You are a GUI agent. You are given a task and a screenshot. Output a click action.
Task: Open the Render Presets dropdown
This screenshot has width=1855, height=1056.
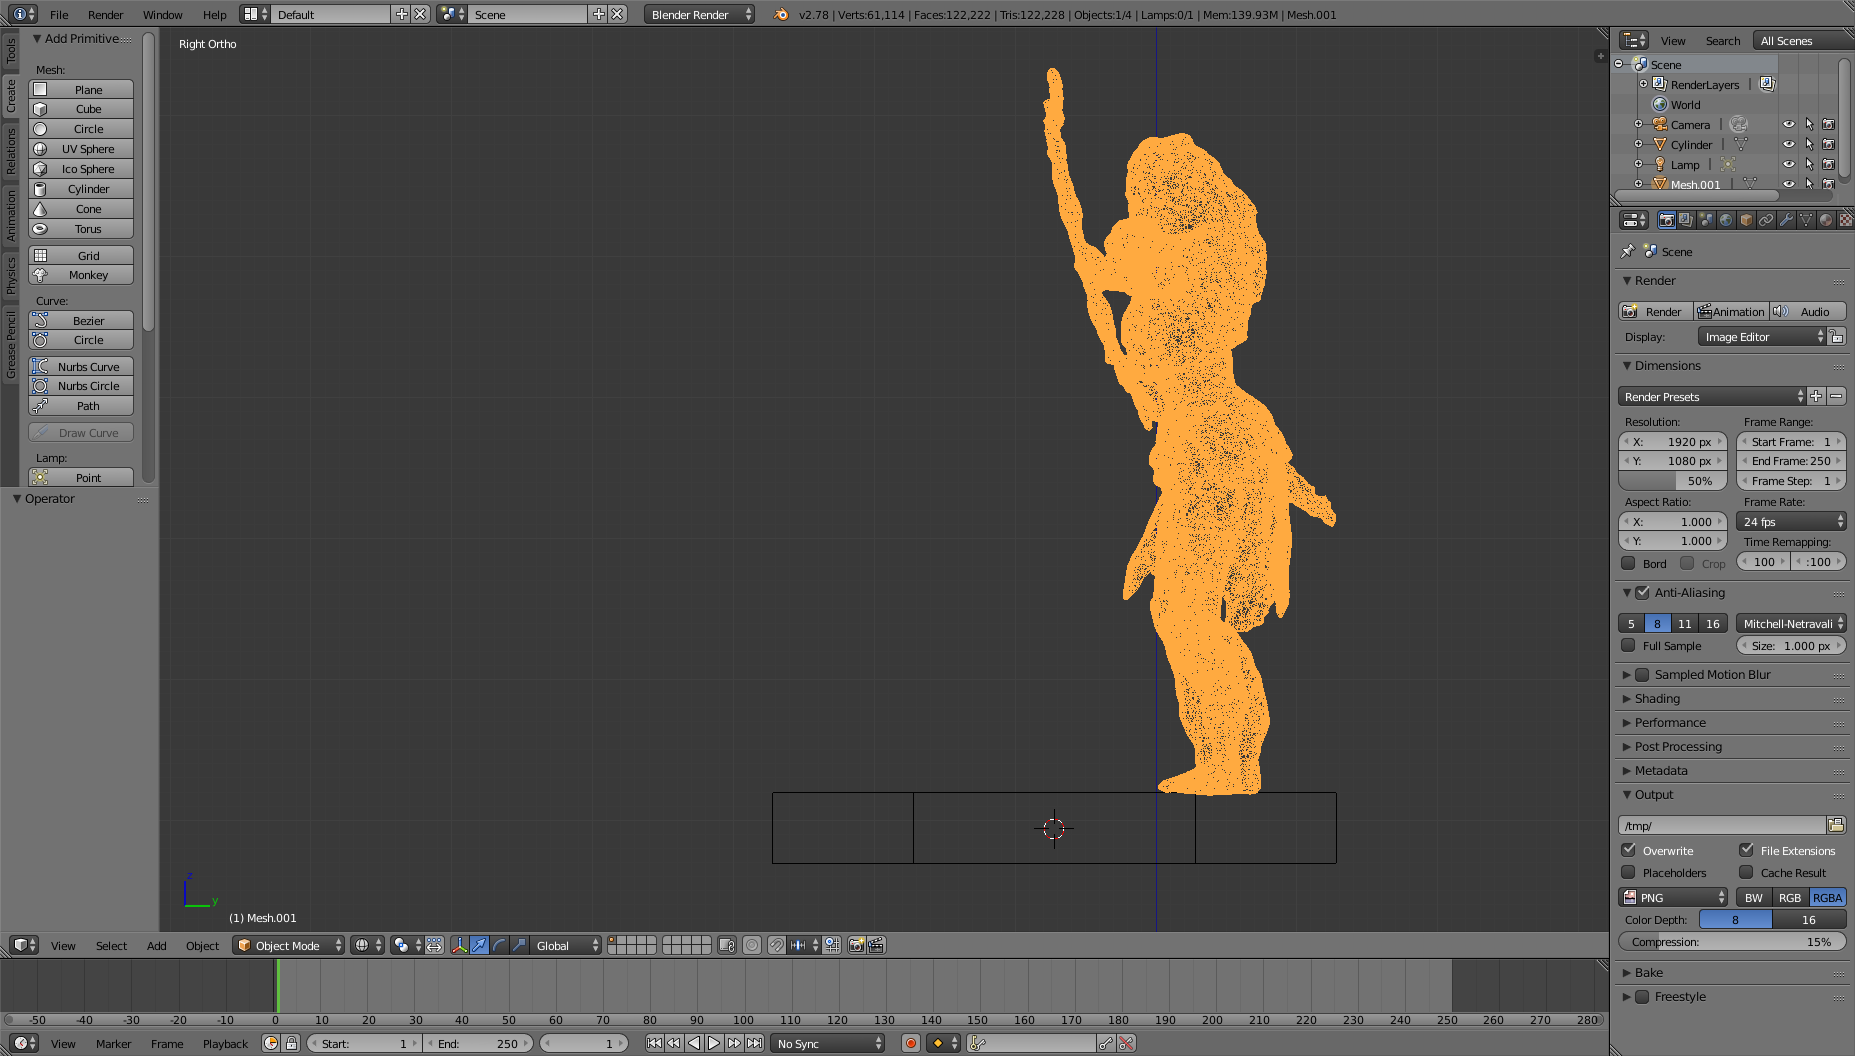[x=1712, y=397]
